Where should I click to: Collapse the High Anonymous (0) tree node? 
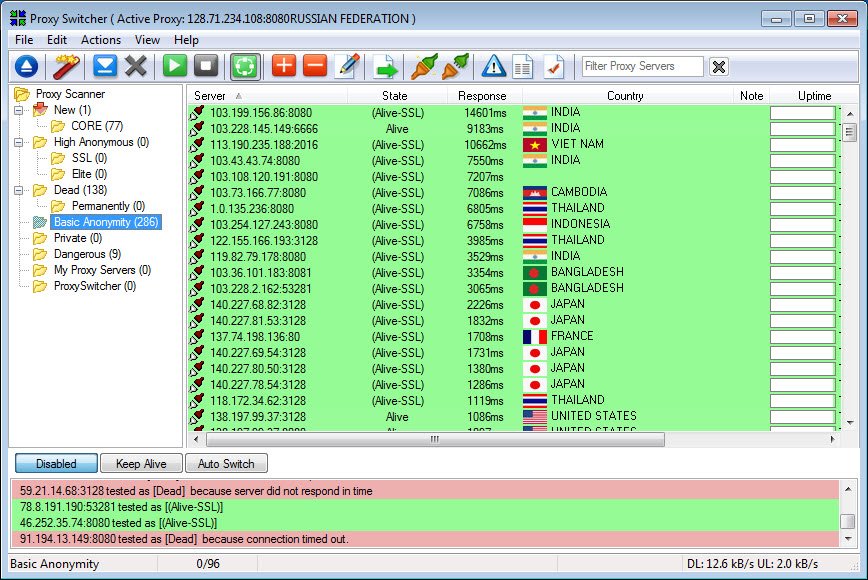(19, 142)
